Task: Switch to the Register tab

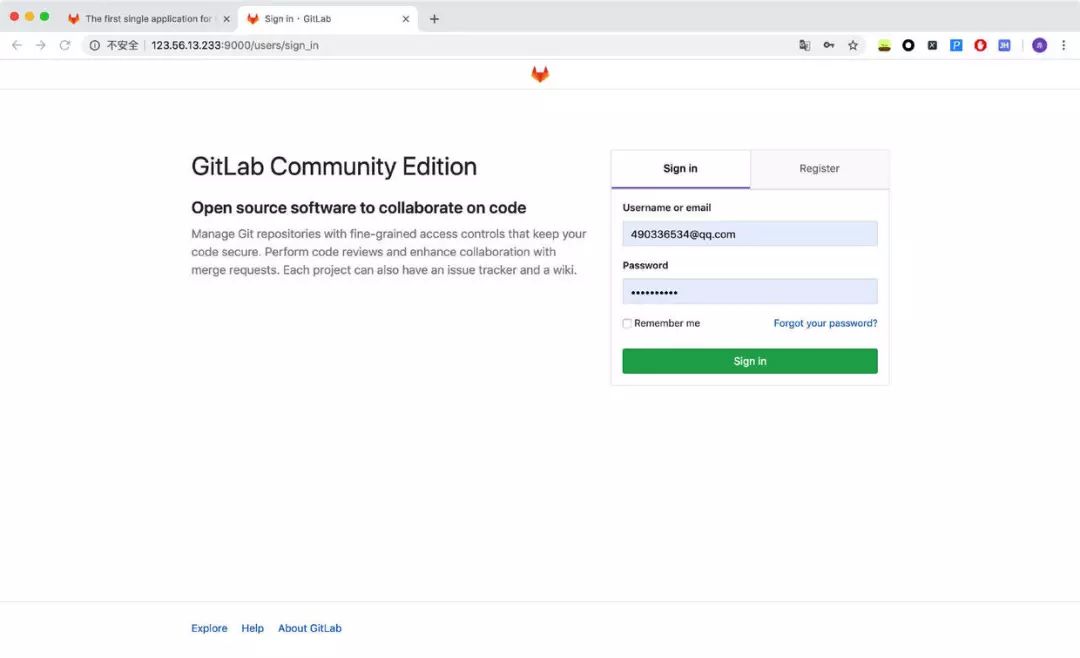Action: [x=820, y=169]
